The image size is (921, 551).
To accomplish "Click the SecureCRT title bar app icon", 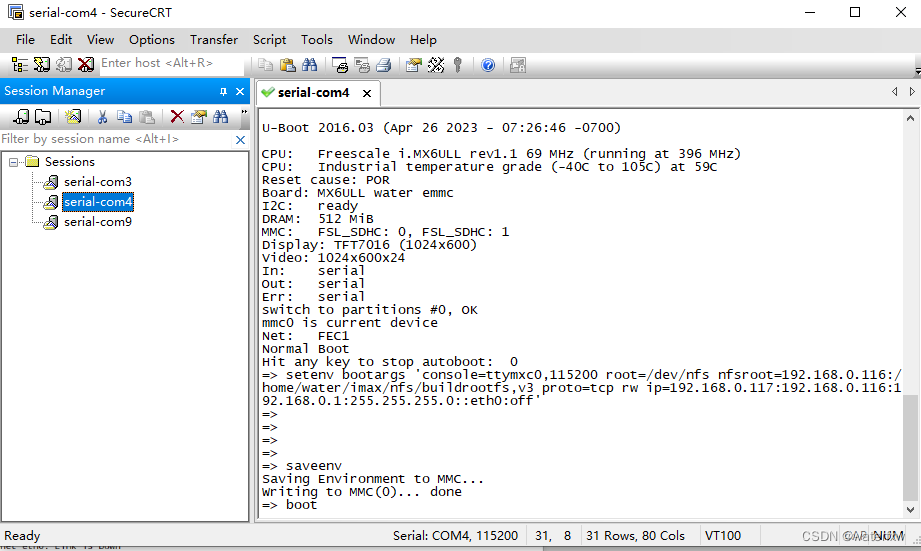I will pyautogui.click(x=16, y=12).
